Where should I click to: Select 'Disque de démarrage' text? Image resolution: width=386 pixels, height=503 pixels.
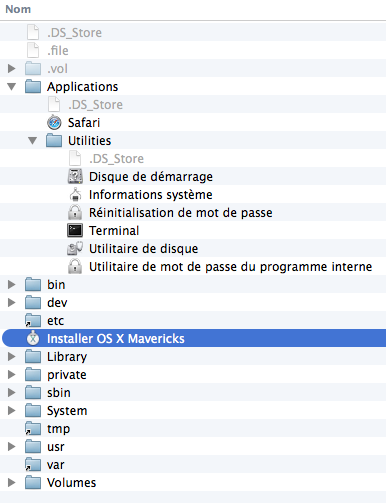[151, 177]
